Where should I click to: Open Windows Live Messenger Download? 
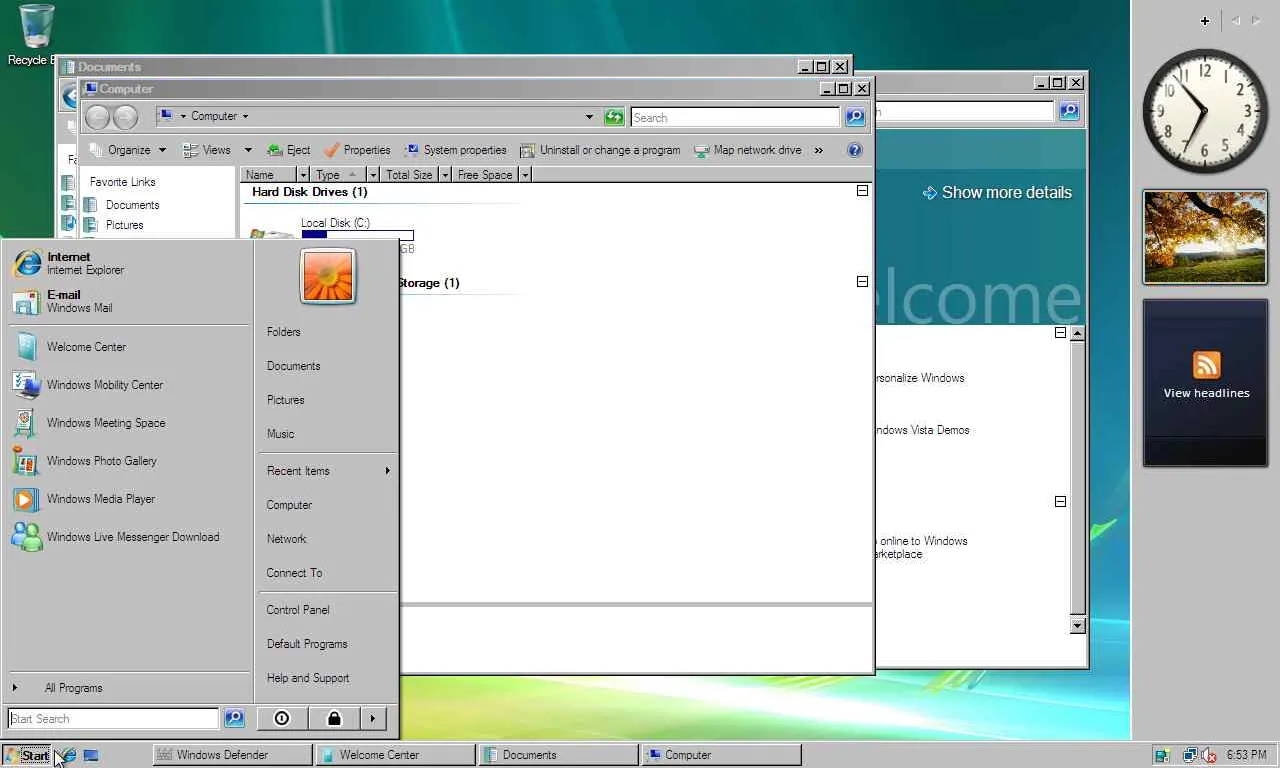128,537
